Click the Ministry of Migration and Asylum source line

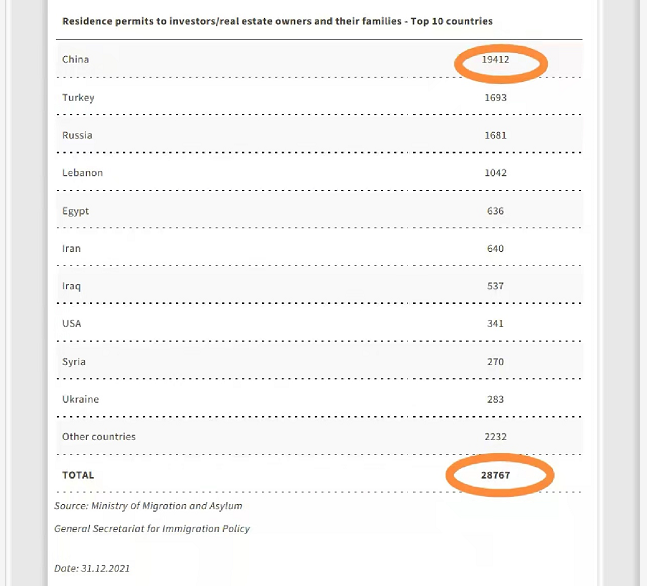click(148, 506)
